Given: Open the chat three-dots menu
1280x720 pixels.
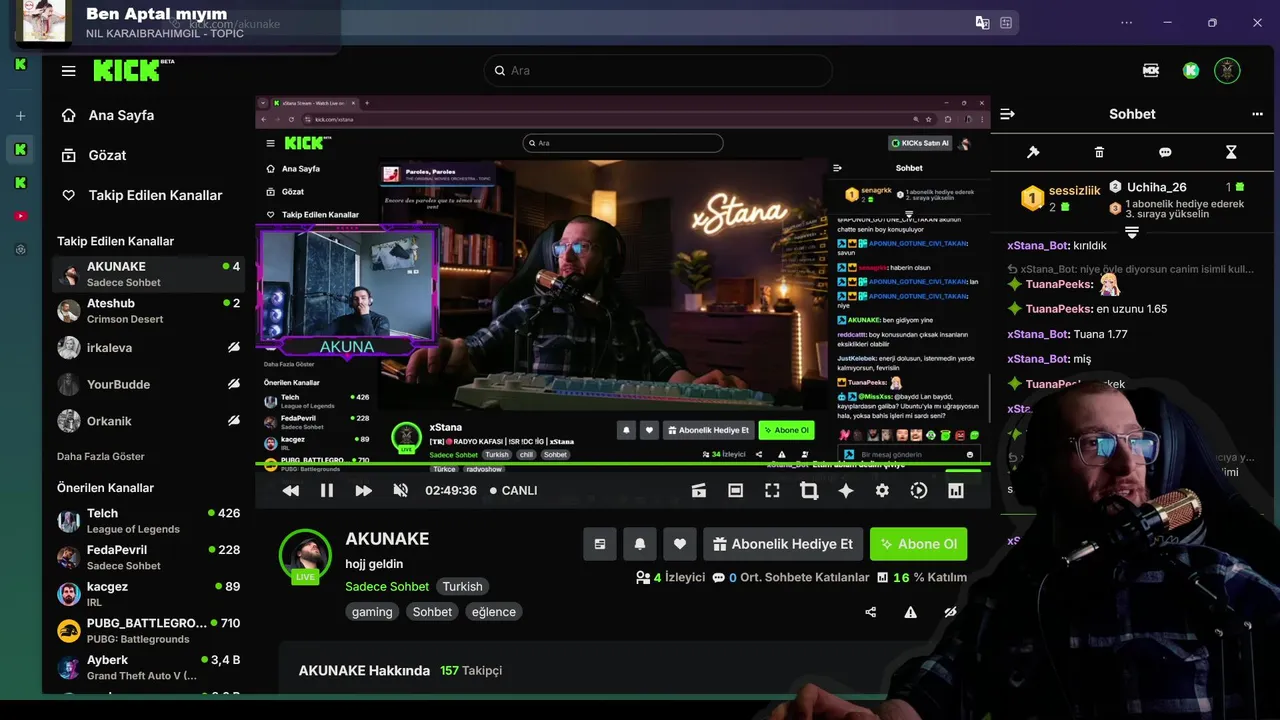Looking at the screenshot, I should [1257, 114].
